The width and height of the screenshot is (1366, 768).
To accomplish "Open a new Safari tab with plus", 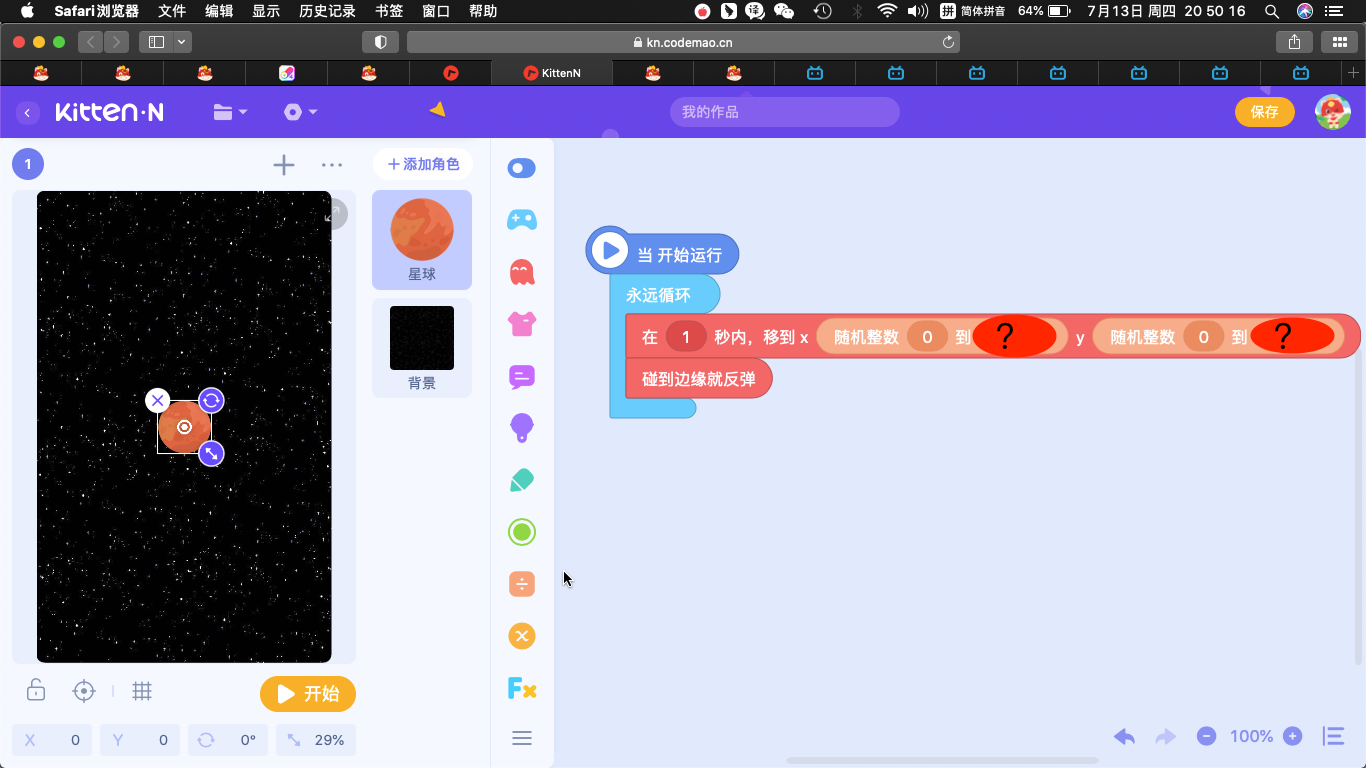I will tap(1354, 73).
